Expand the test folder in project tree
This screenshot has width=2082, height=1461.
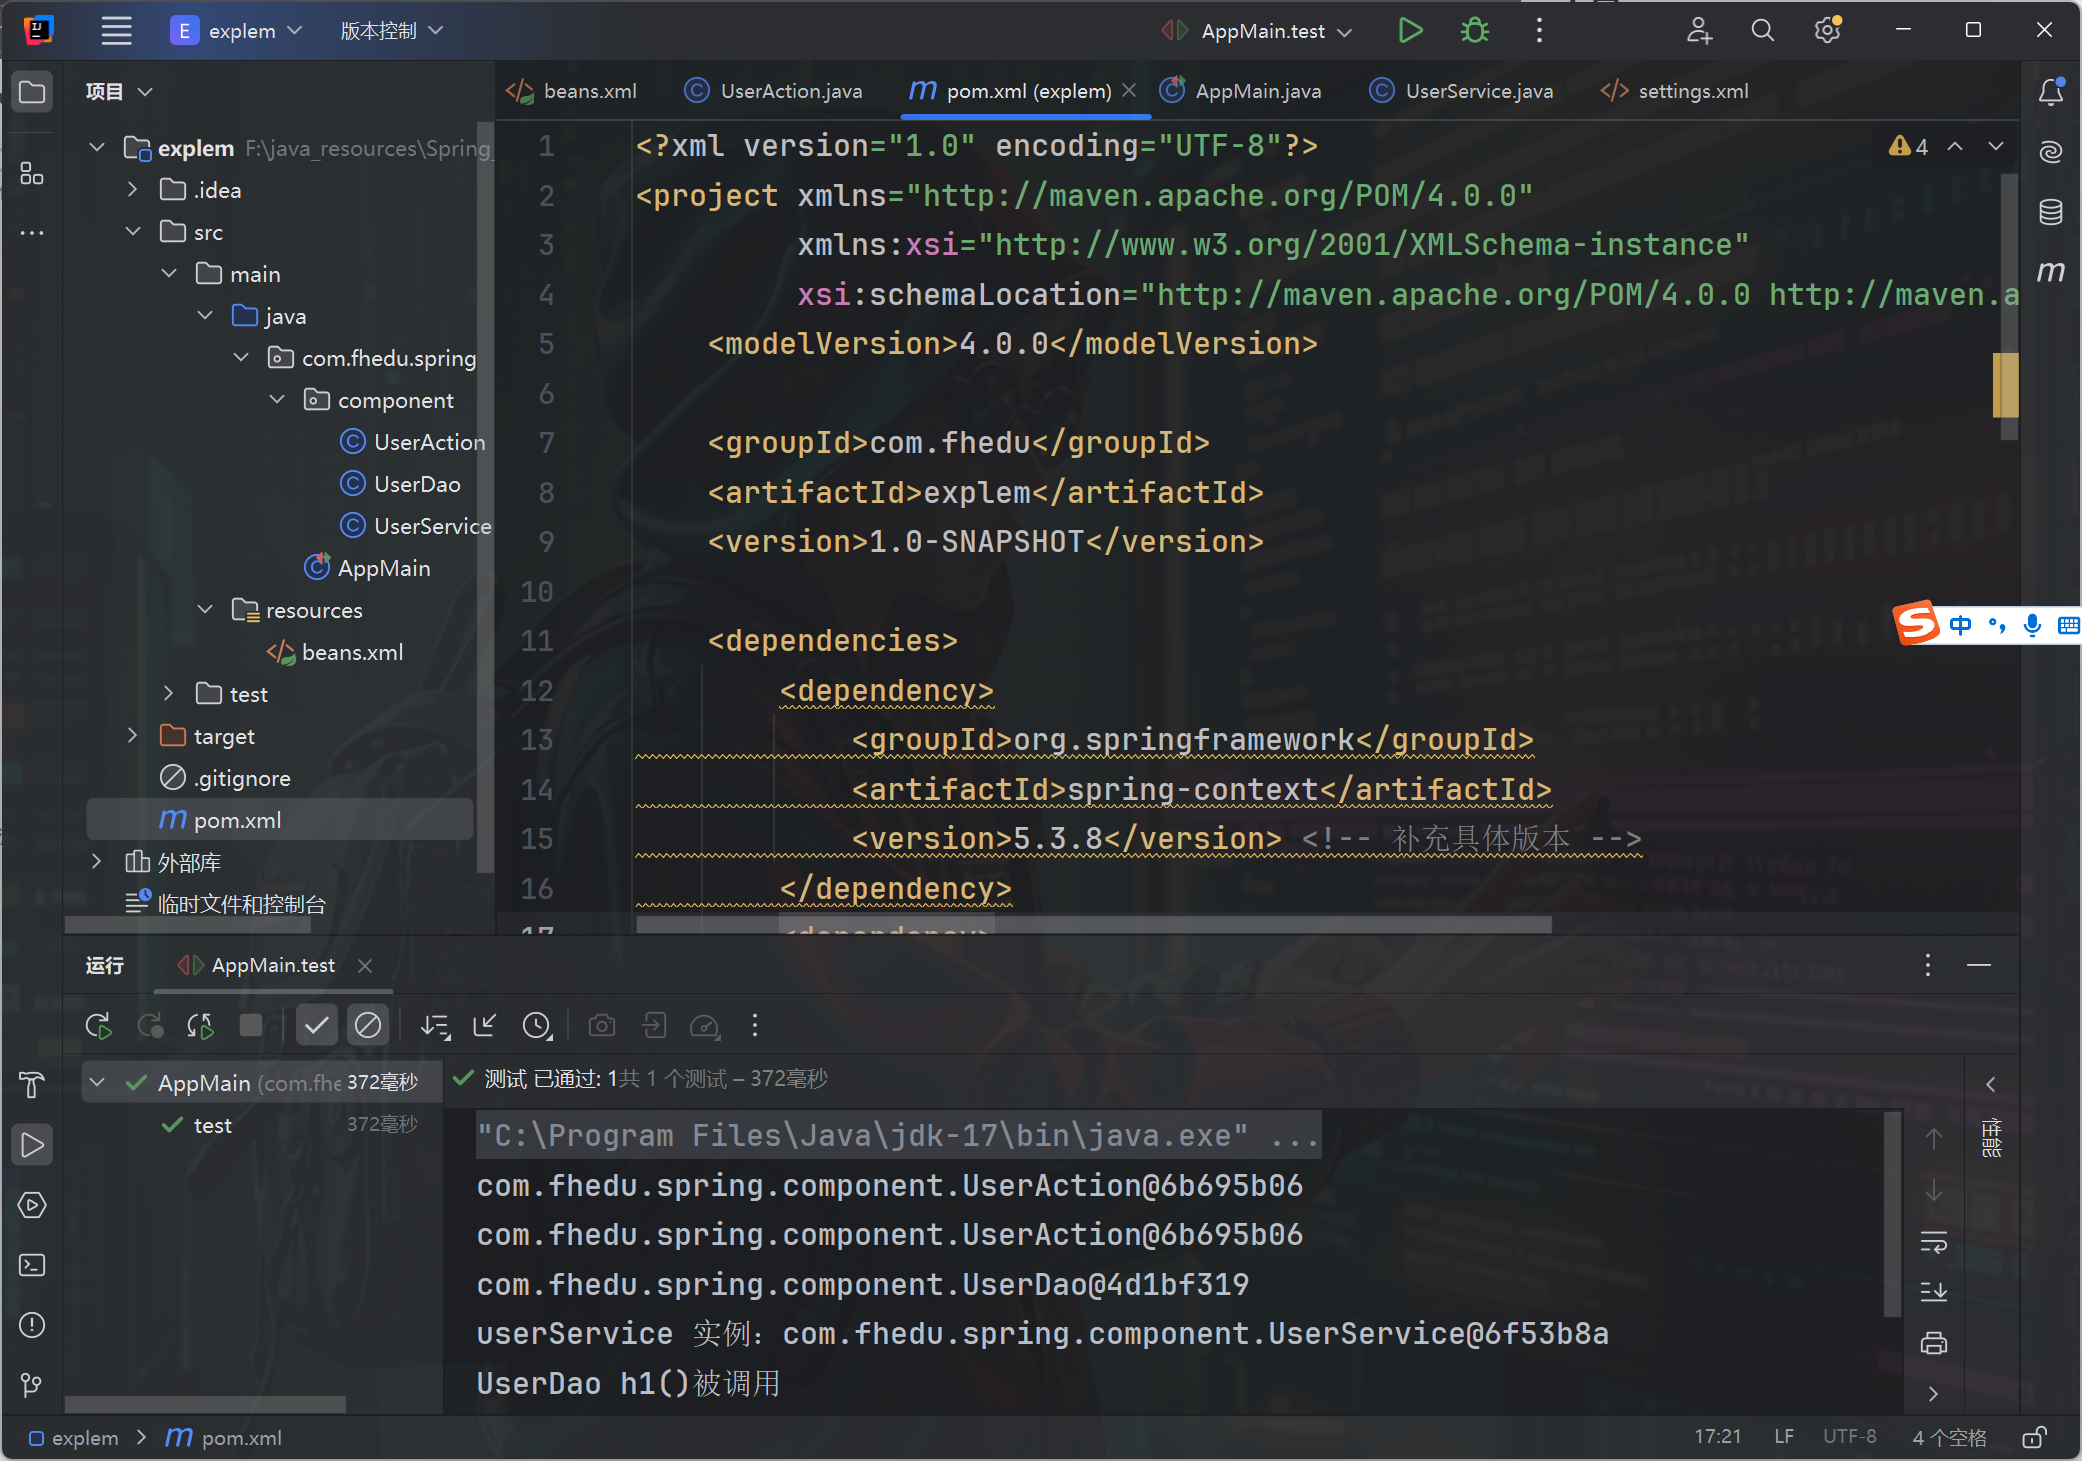coord(168,693)
